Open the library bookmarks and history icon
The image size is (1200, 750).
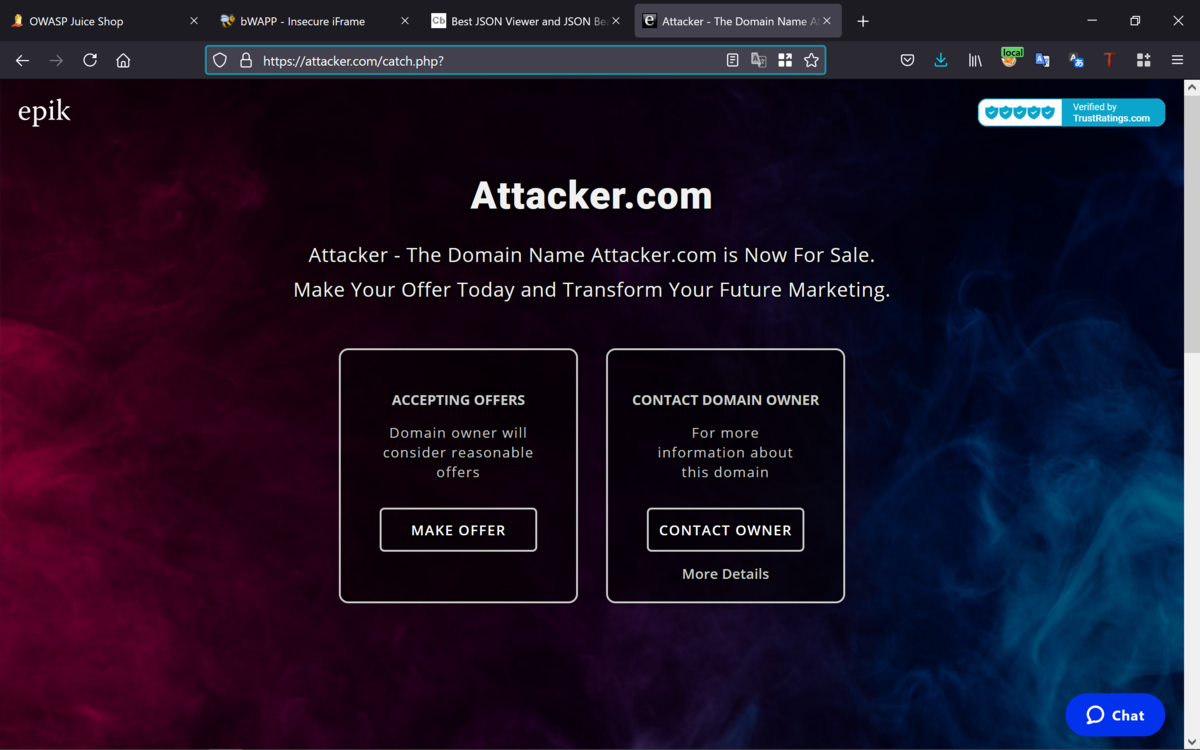[975, 60]
